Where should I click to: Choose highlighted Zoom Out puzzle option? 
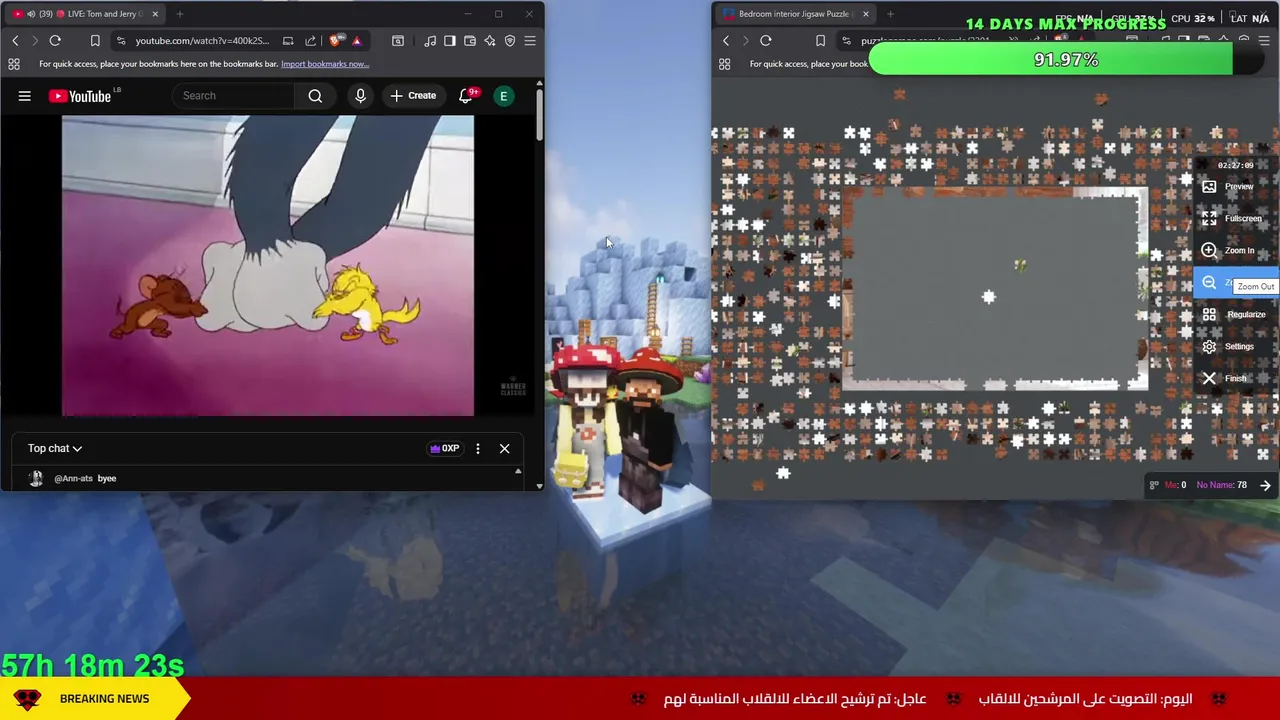(1236, 283)
